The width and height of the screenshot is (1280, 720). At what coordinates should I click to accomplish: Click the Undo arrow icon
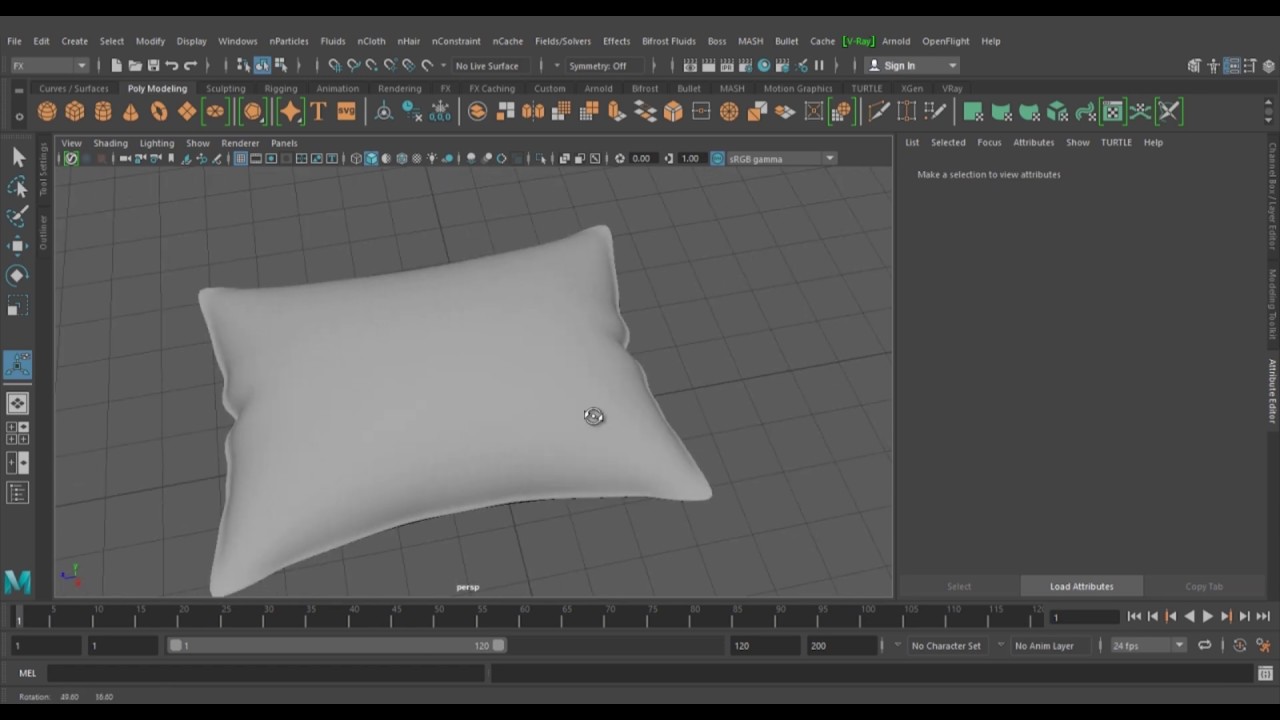click(x=172, y=66)
